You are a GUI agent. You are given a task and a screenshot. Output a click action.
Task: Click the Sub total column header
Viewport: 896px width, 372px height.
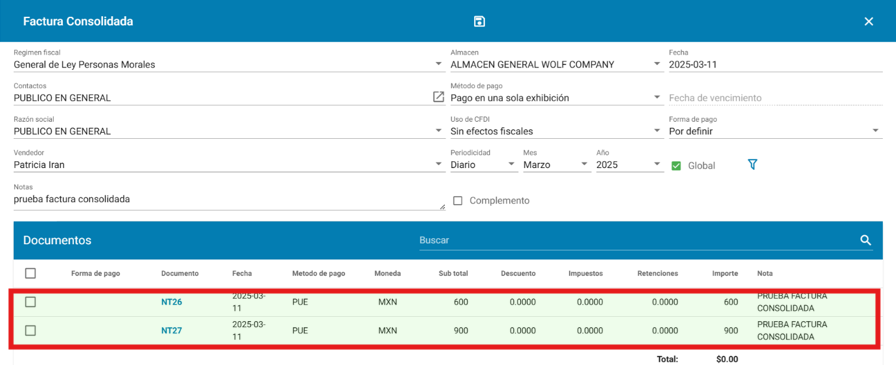click(453, 274)
